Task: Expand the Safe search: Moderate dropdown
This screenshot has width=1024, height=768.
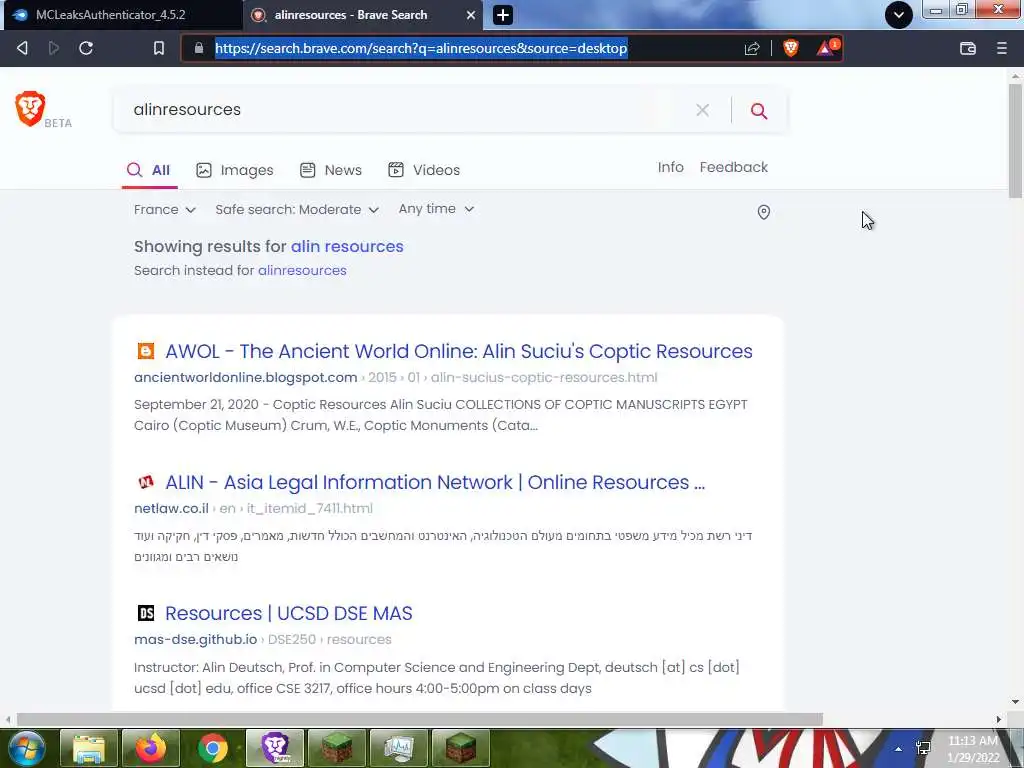Action: [296, 210]
